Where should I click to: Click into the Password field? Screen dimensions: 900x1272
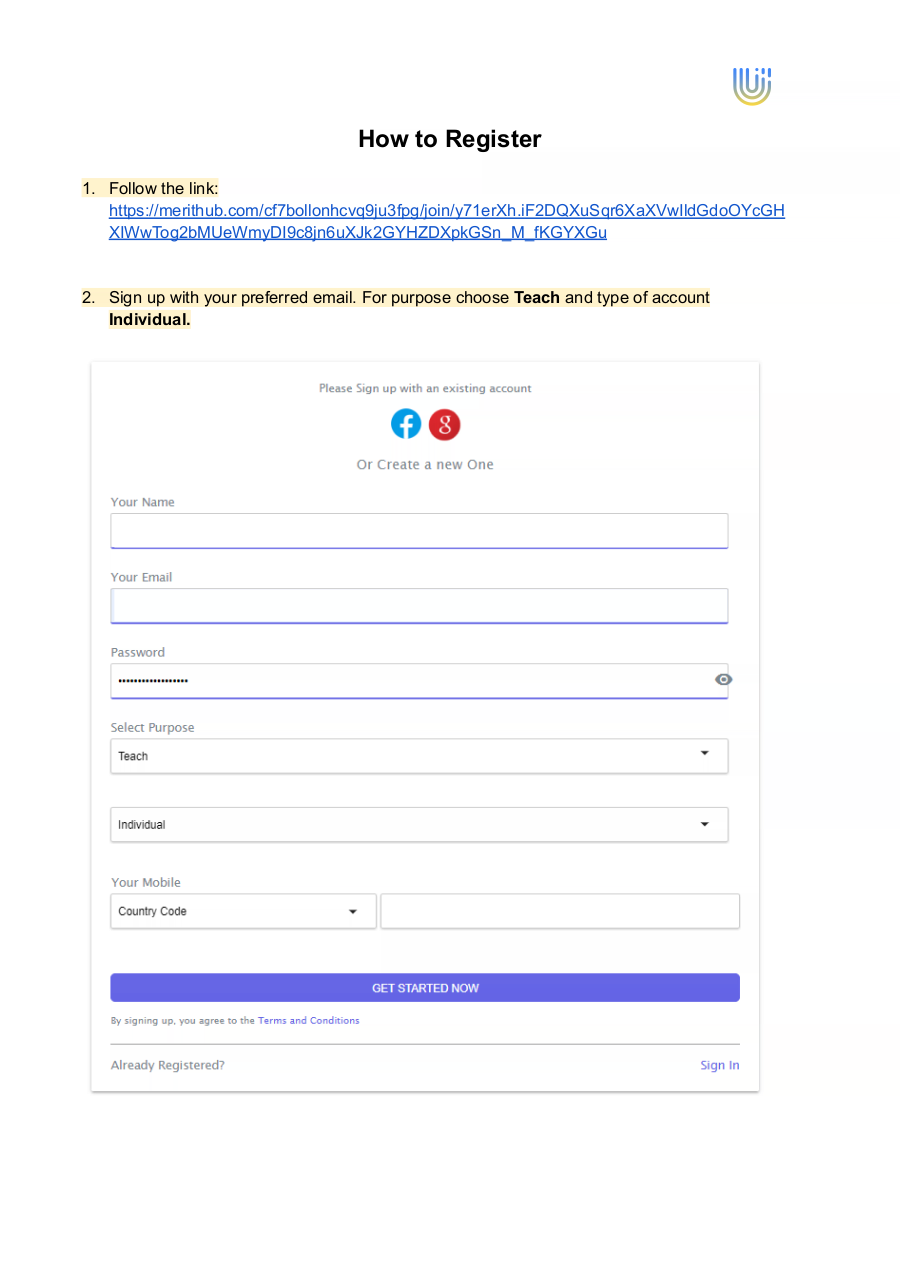pos(410,681)
